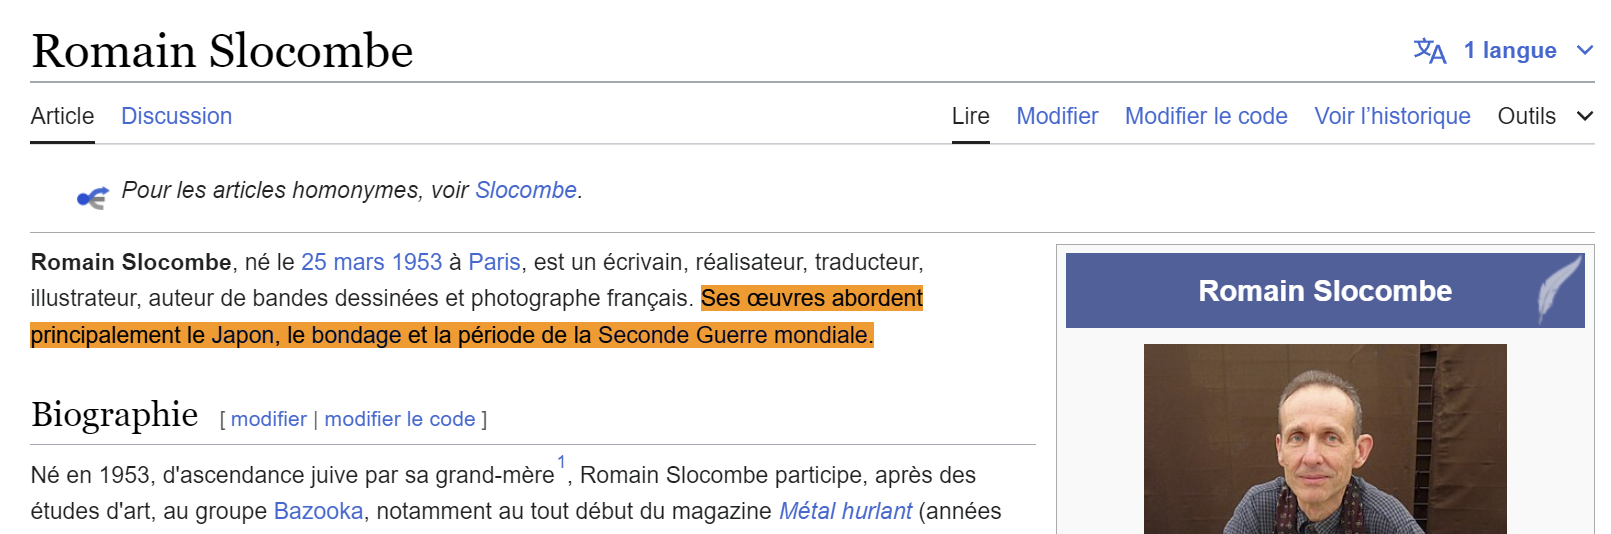The width and height of the screenshot is (1611, 534).
Task: Select the Article tab
Action: [62, 116]
